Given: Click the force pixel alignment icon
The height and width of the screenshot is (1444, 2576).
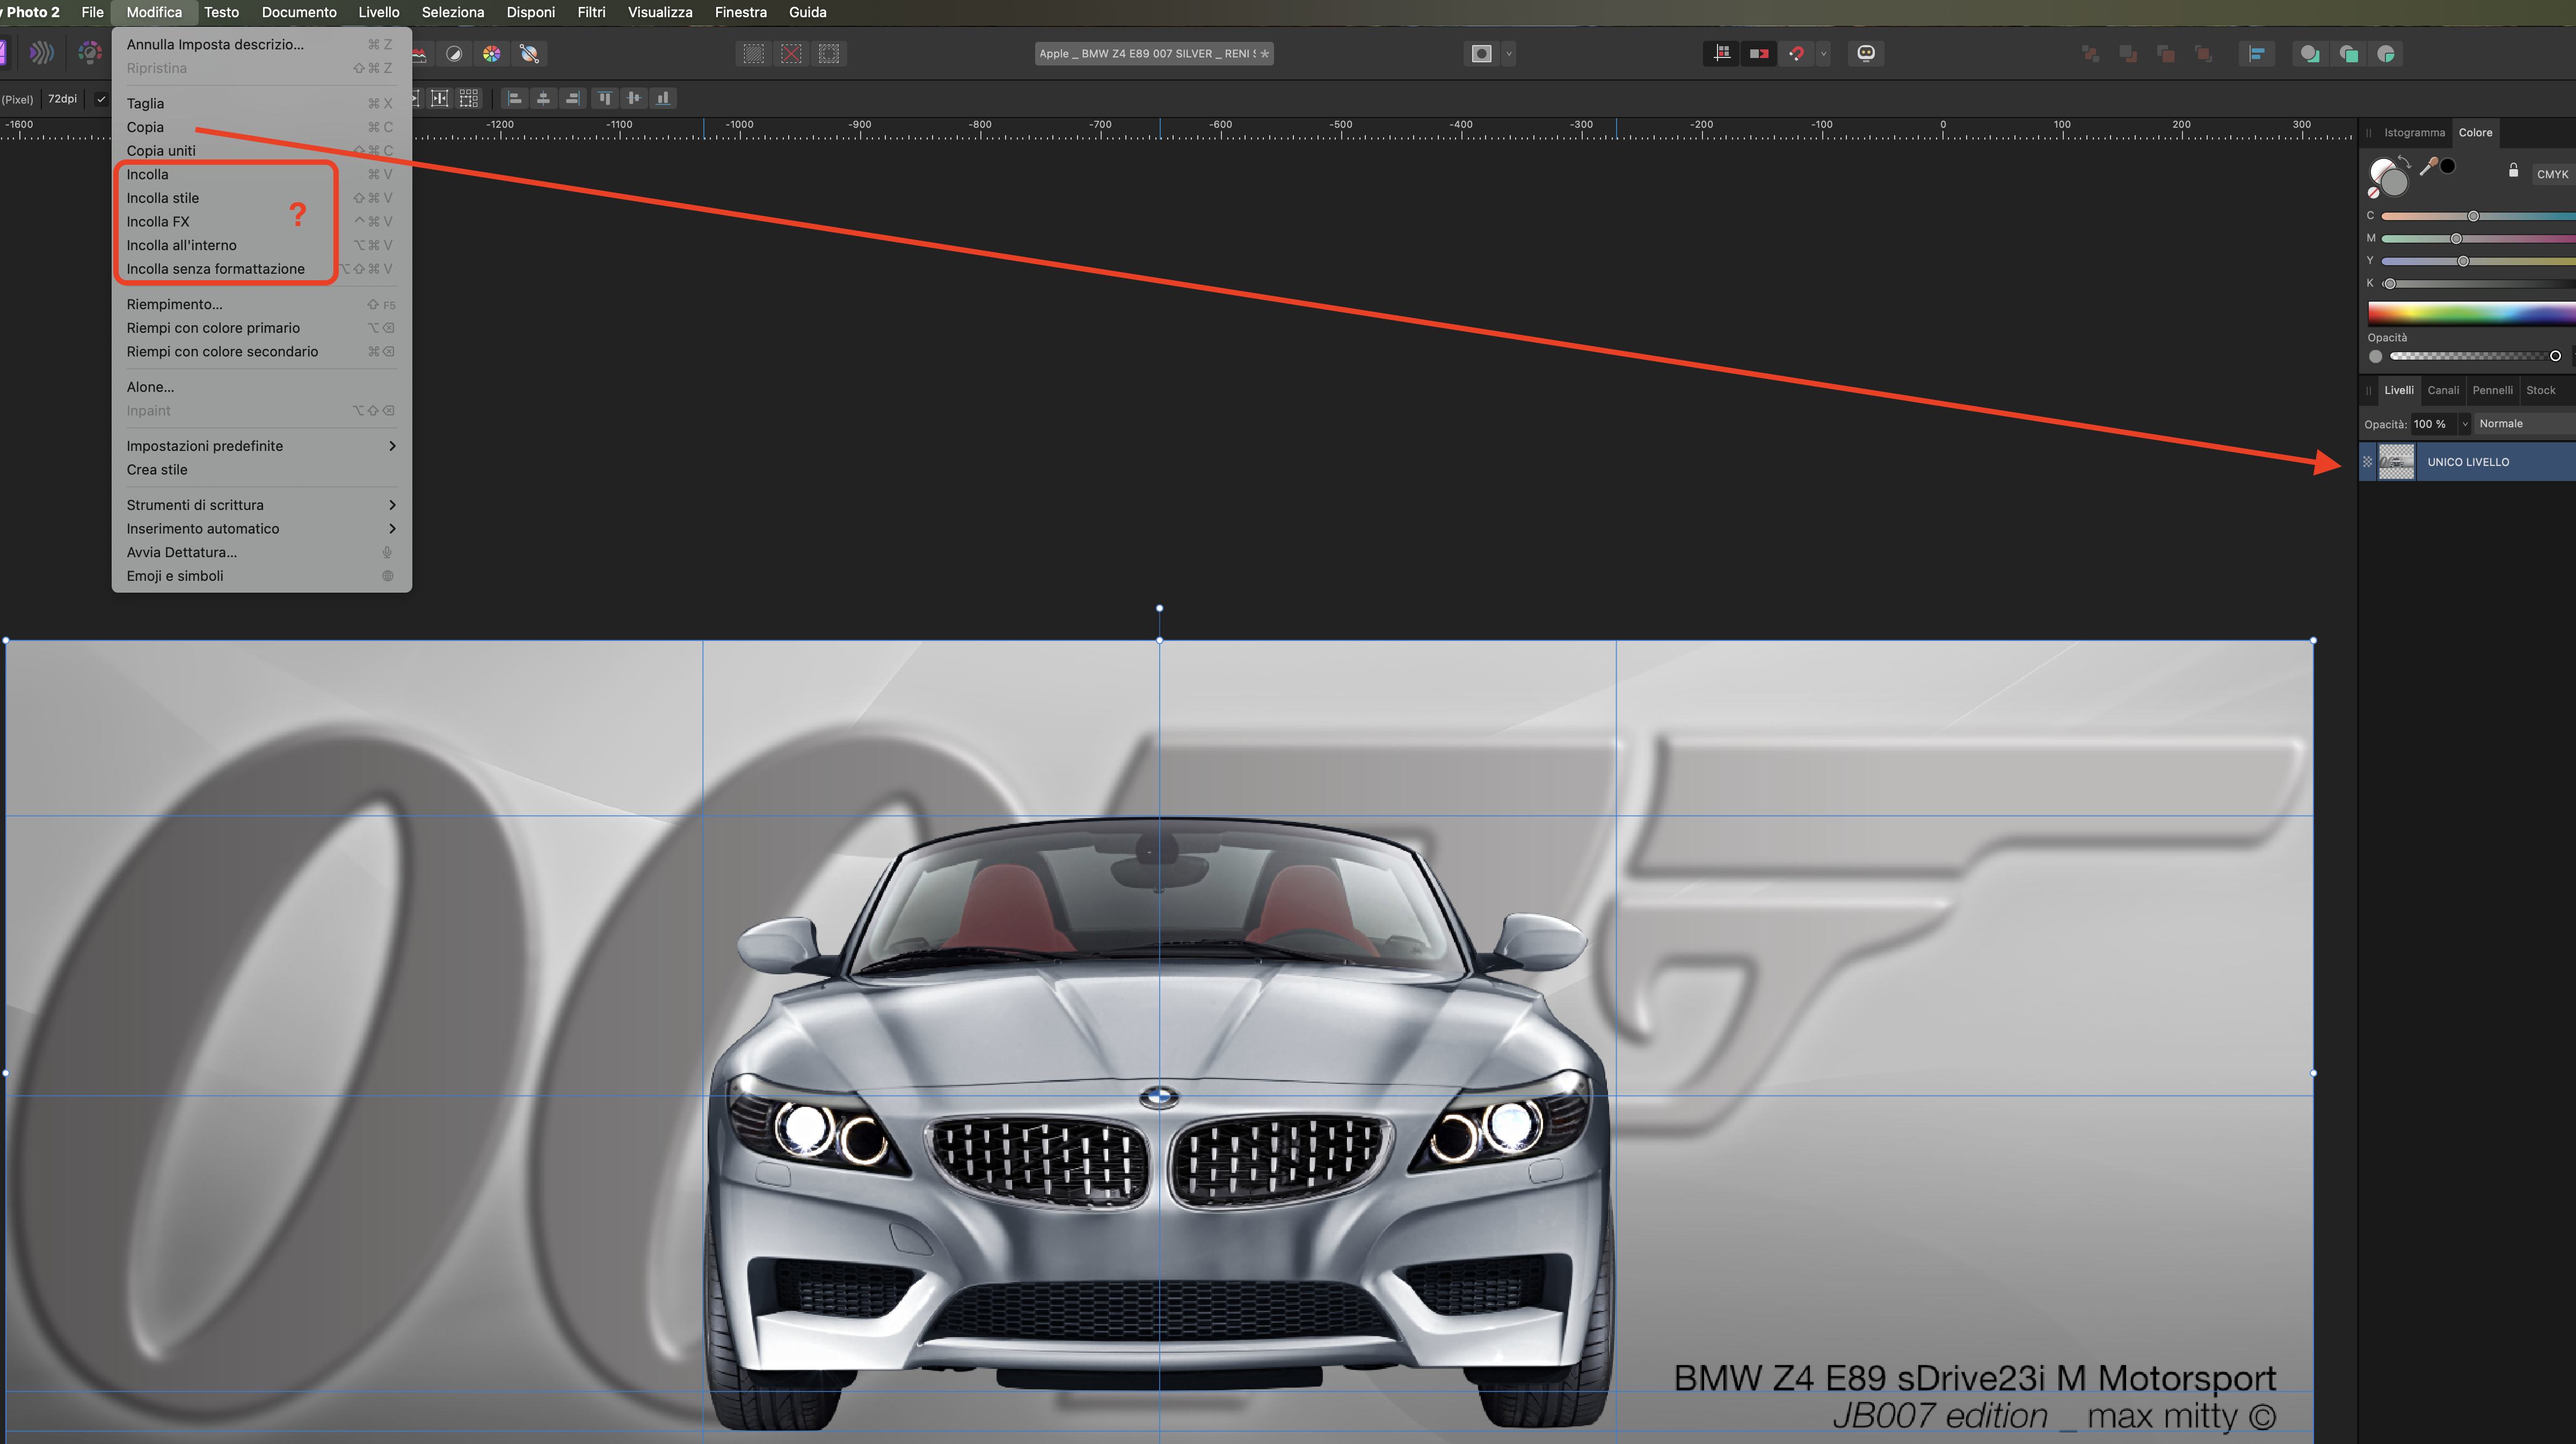Looking at the screenshot, I should 1721,54.
